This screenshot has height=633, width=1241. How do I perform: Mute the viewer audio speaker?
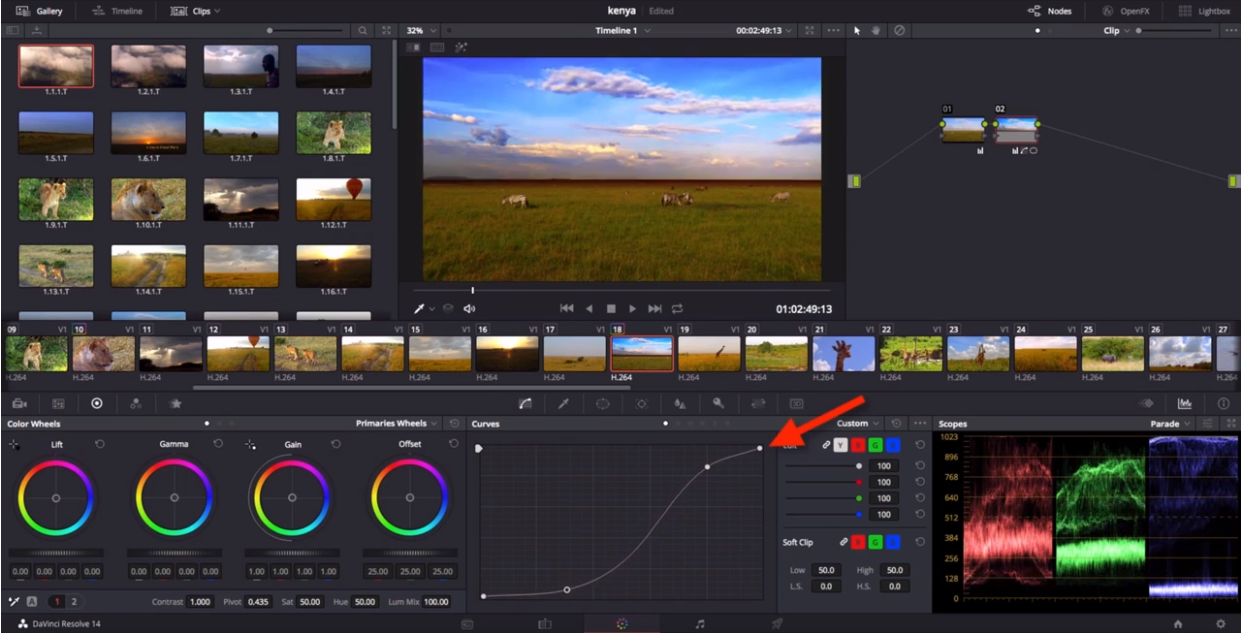(469, 309)
